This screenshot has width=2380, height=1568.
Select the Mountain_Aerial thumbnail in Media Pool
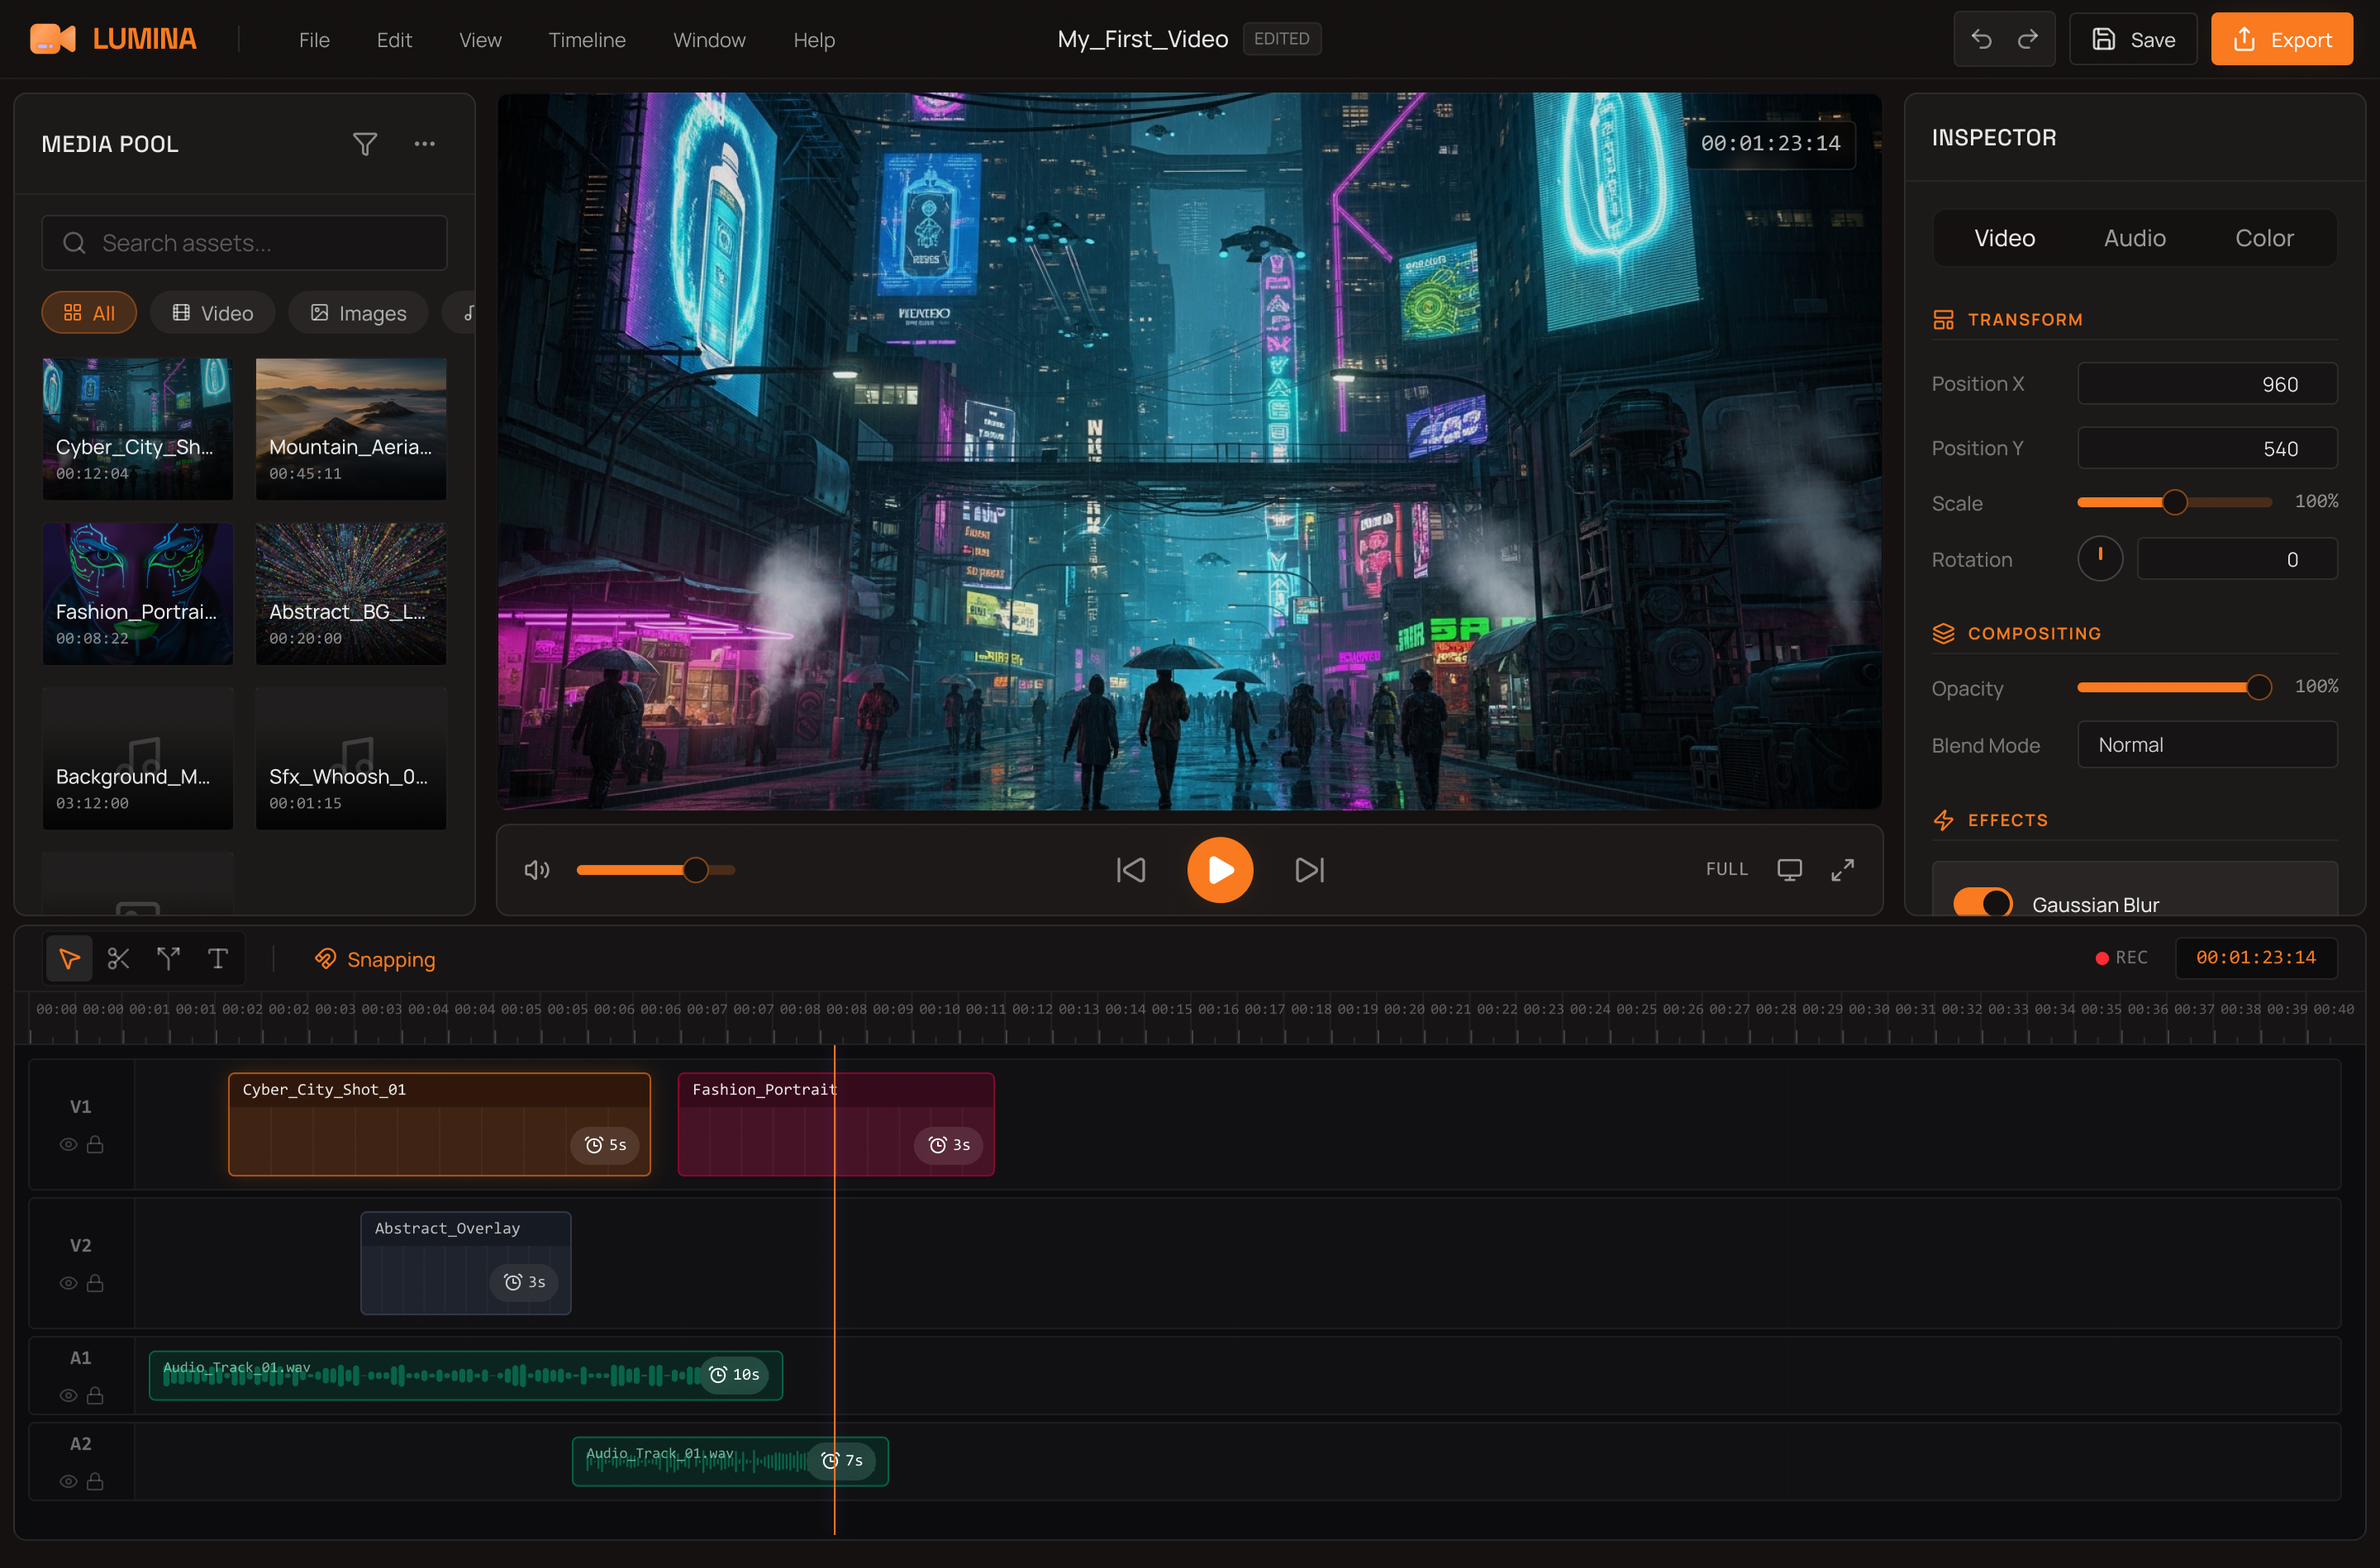(350, 428)
